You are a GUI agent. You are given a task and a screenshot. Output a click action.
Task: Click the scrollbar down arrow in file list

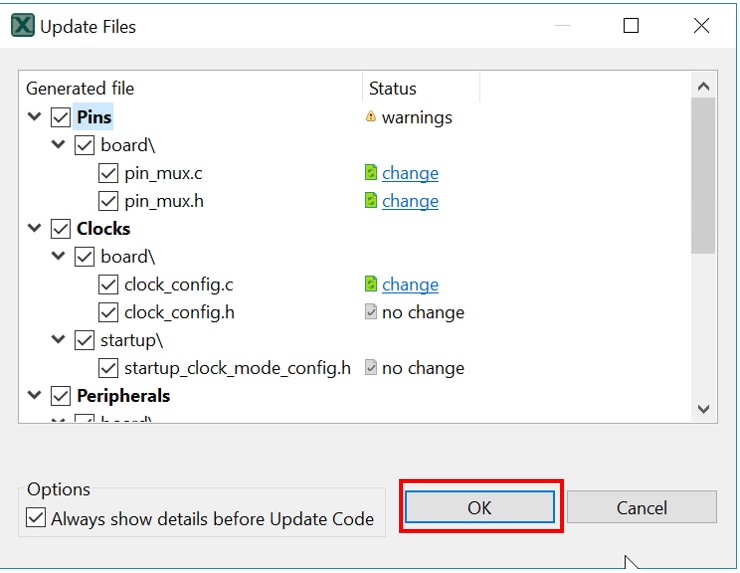click(703, 409)
